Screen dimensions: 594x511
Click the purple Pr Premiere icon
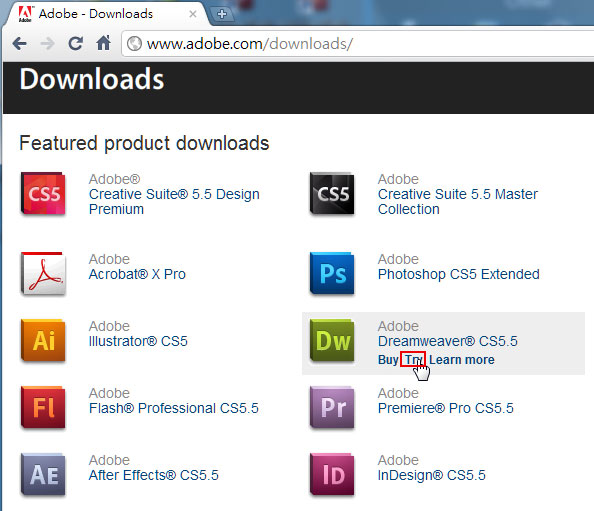(332, 408)
